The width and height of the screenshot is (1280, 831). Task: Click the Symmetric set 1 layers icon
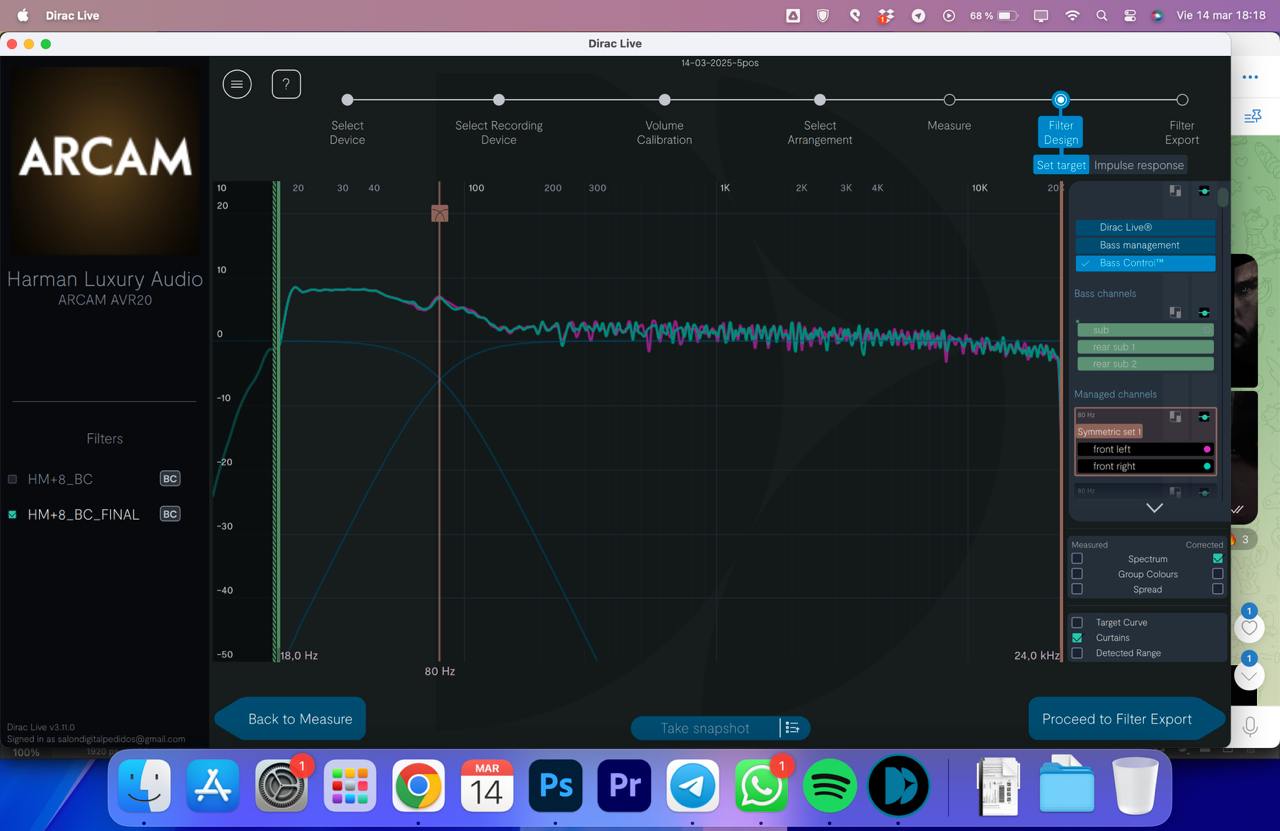pyautogui.click(x=1176, y=417)
